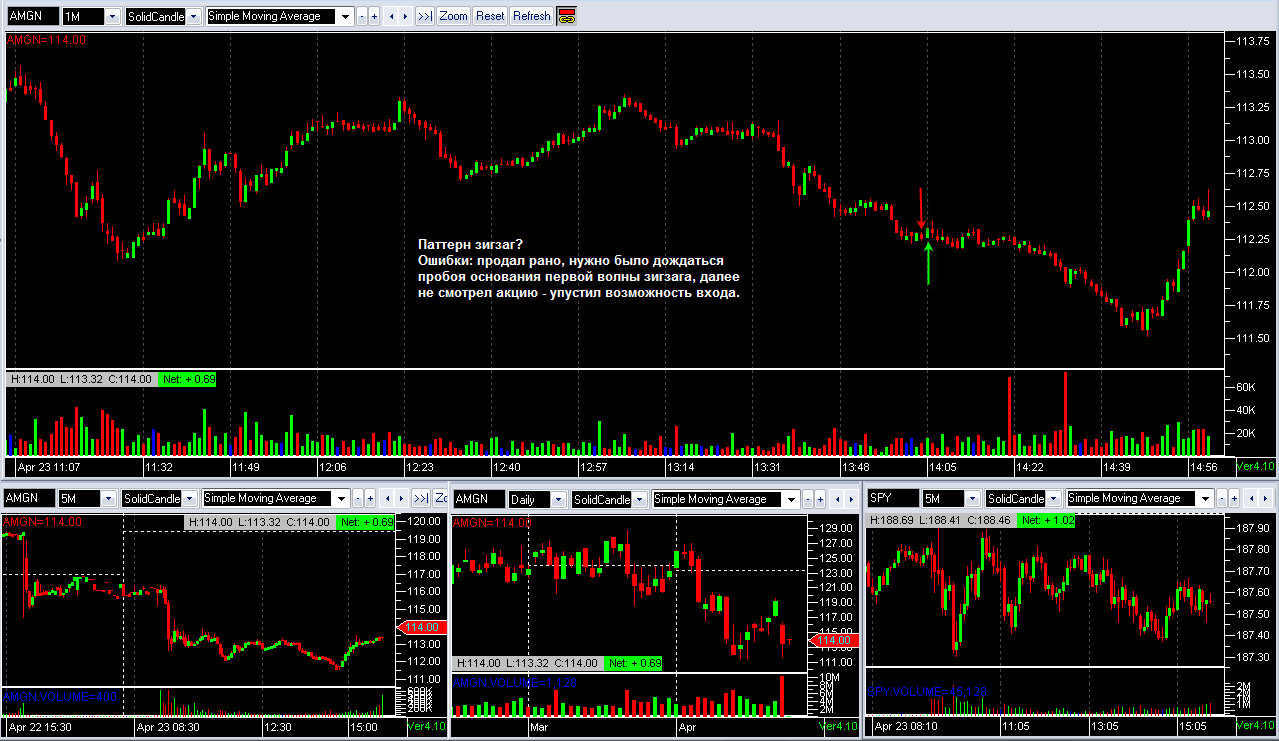
Task: Click the Zoom button in main chart toolbar
Action: tap(453, 16)
